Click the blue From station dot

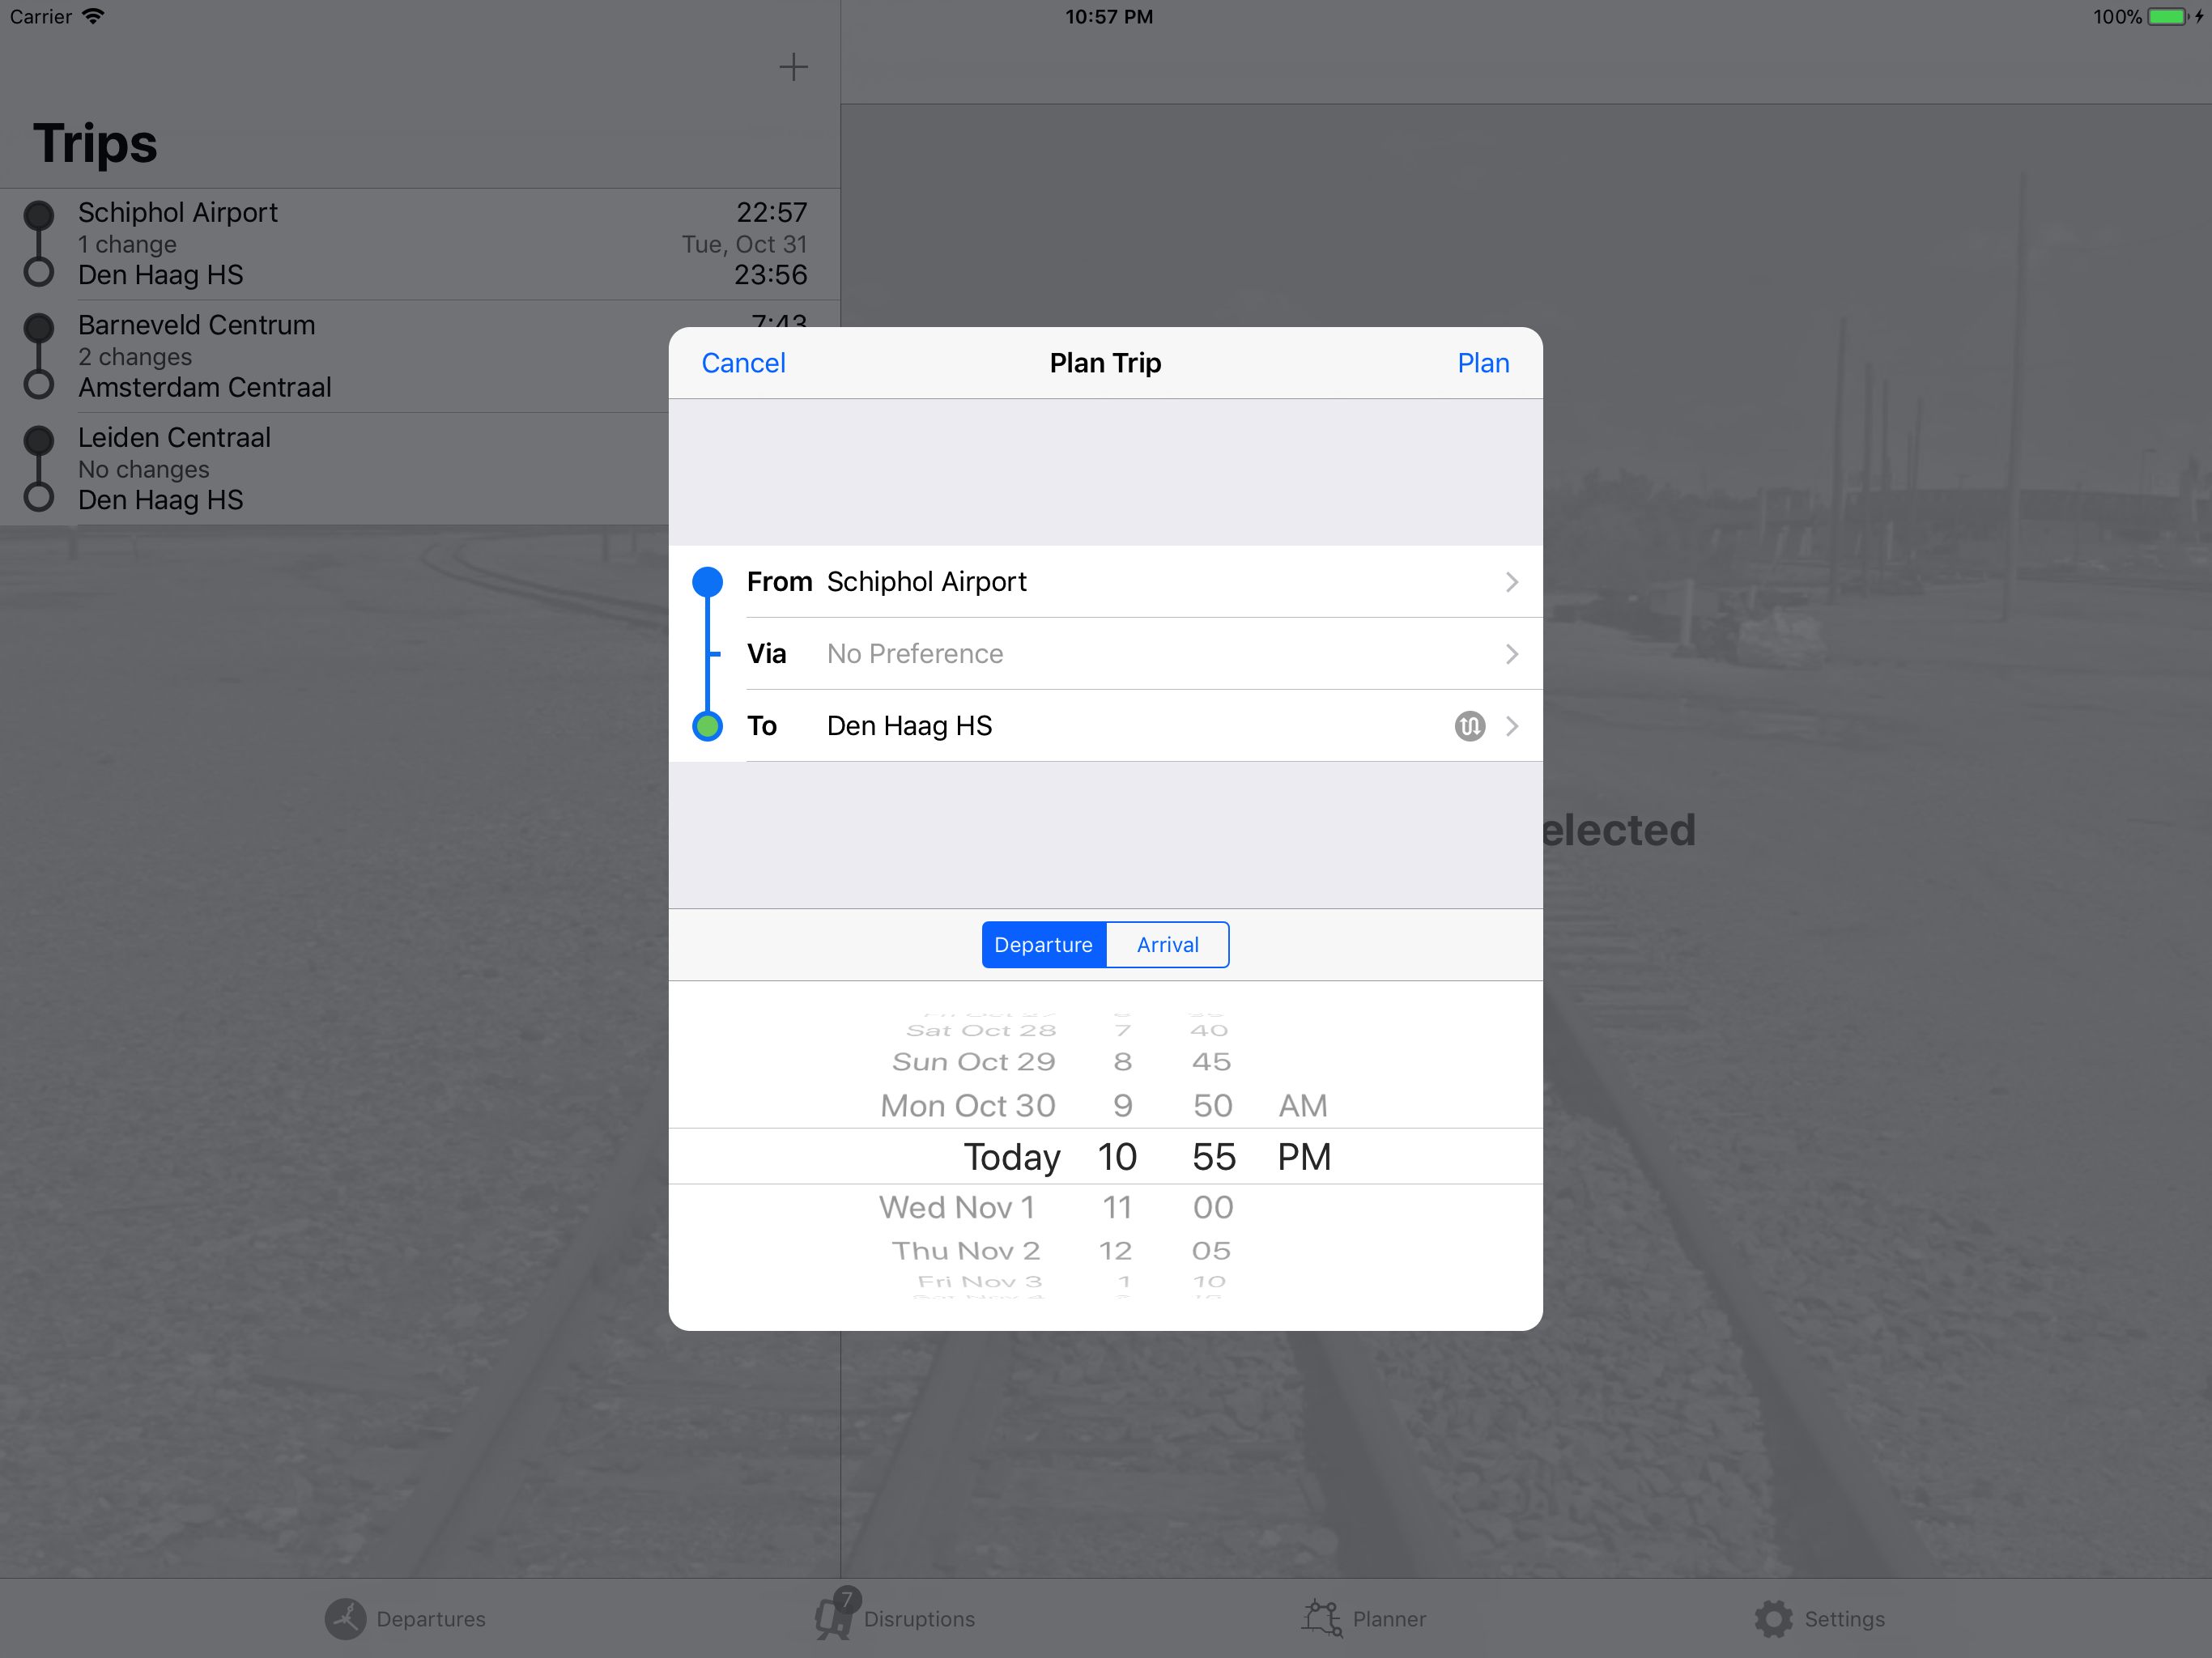coord(707,582)
